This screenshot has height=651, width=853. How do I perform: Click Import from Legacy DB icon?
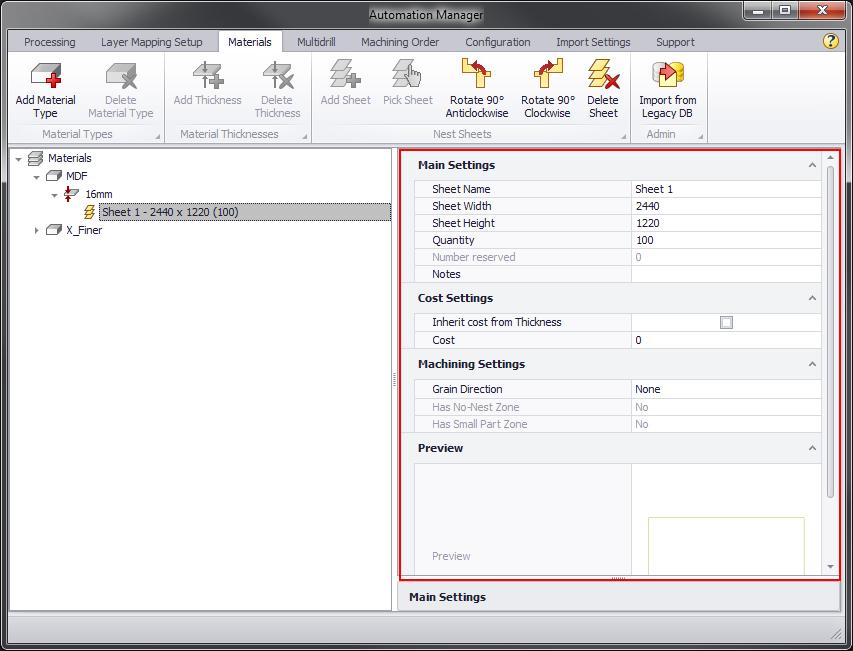click(667, 74)
